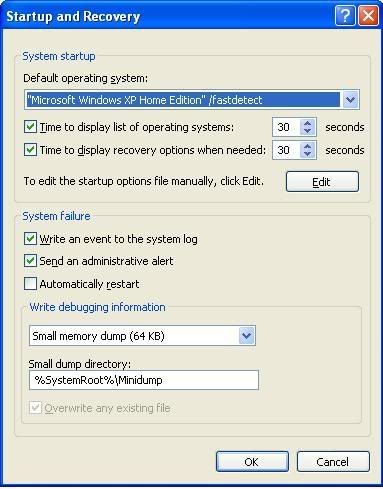Click the Cancel button

click(x=333, y=462)
